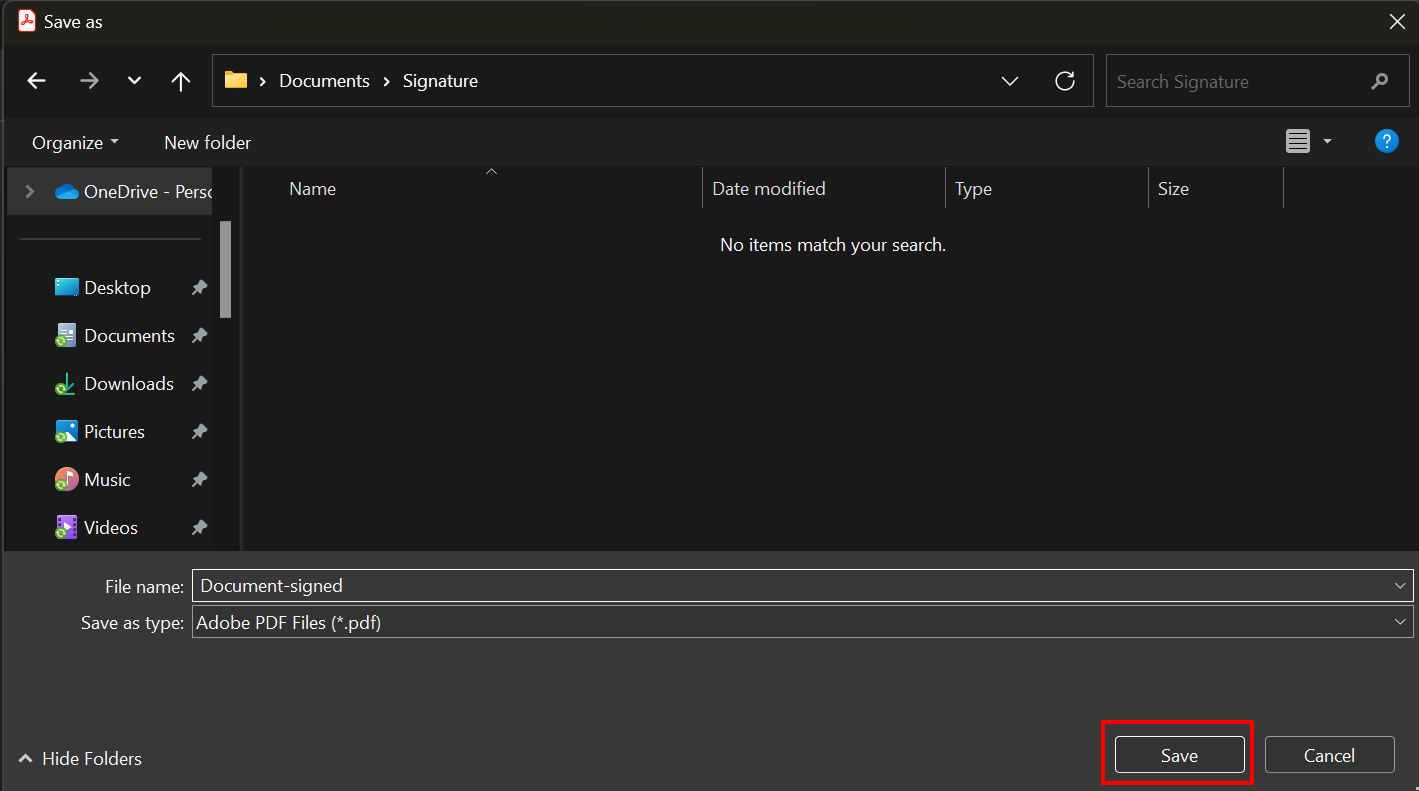Open the Save as type dropdown

point(1399,621)
